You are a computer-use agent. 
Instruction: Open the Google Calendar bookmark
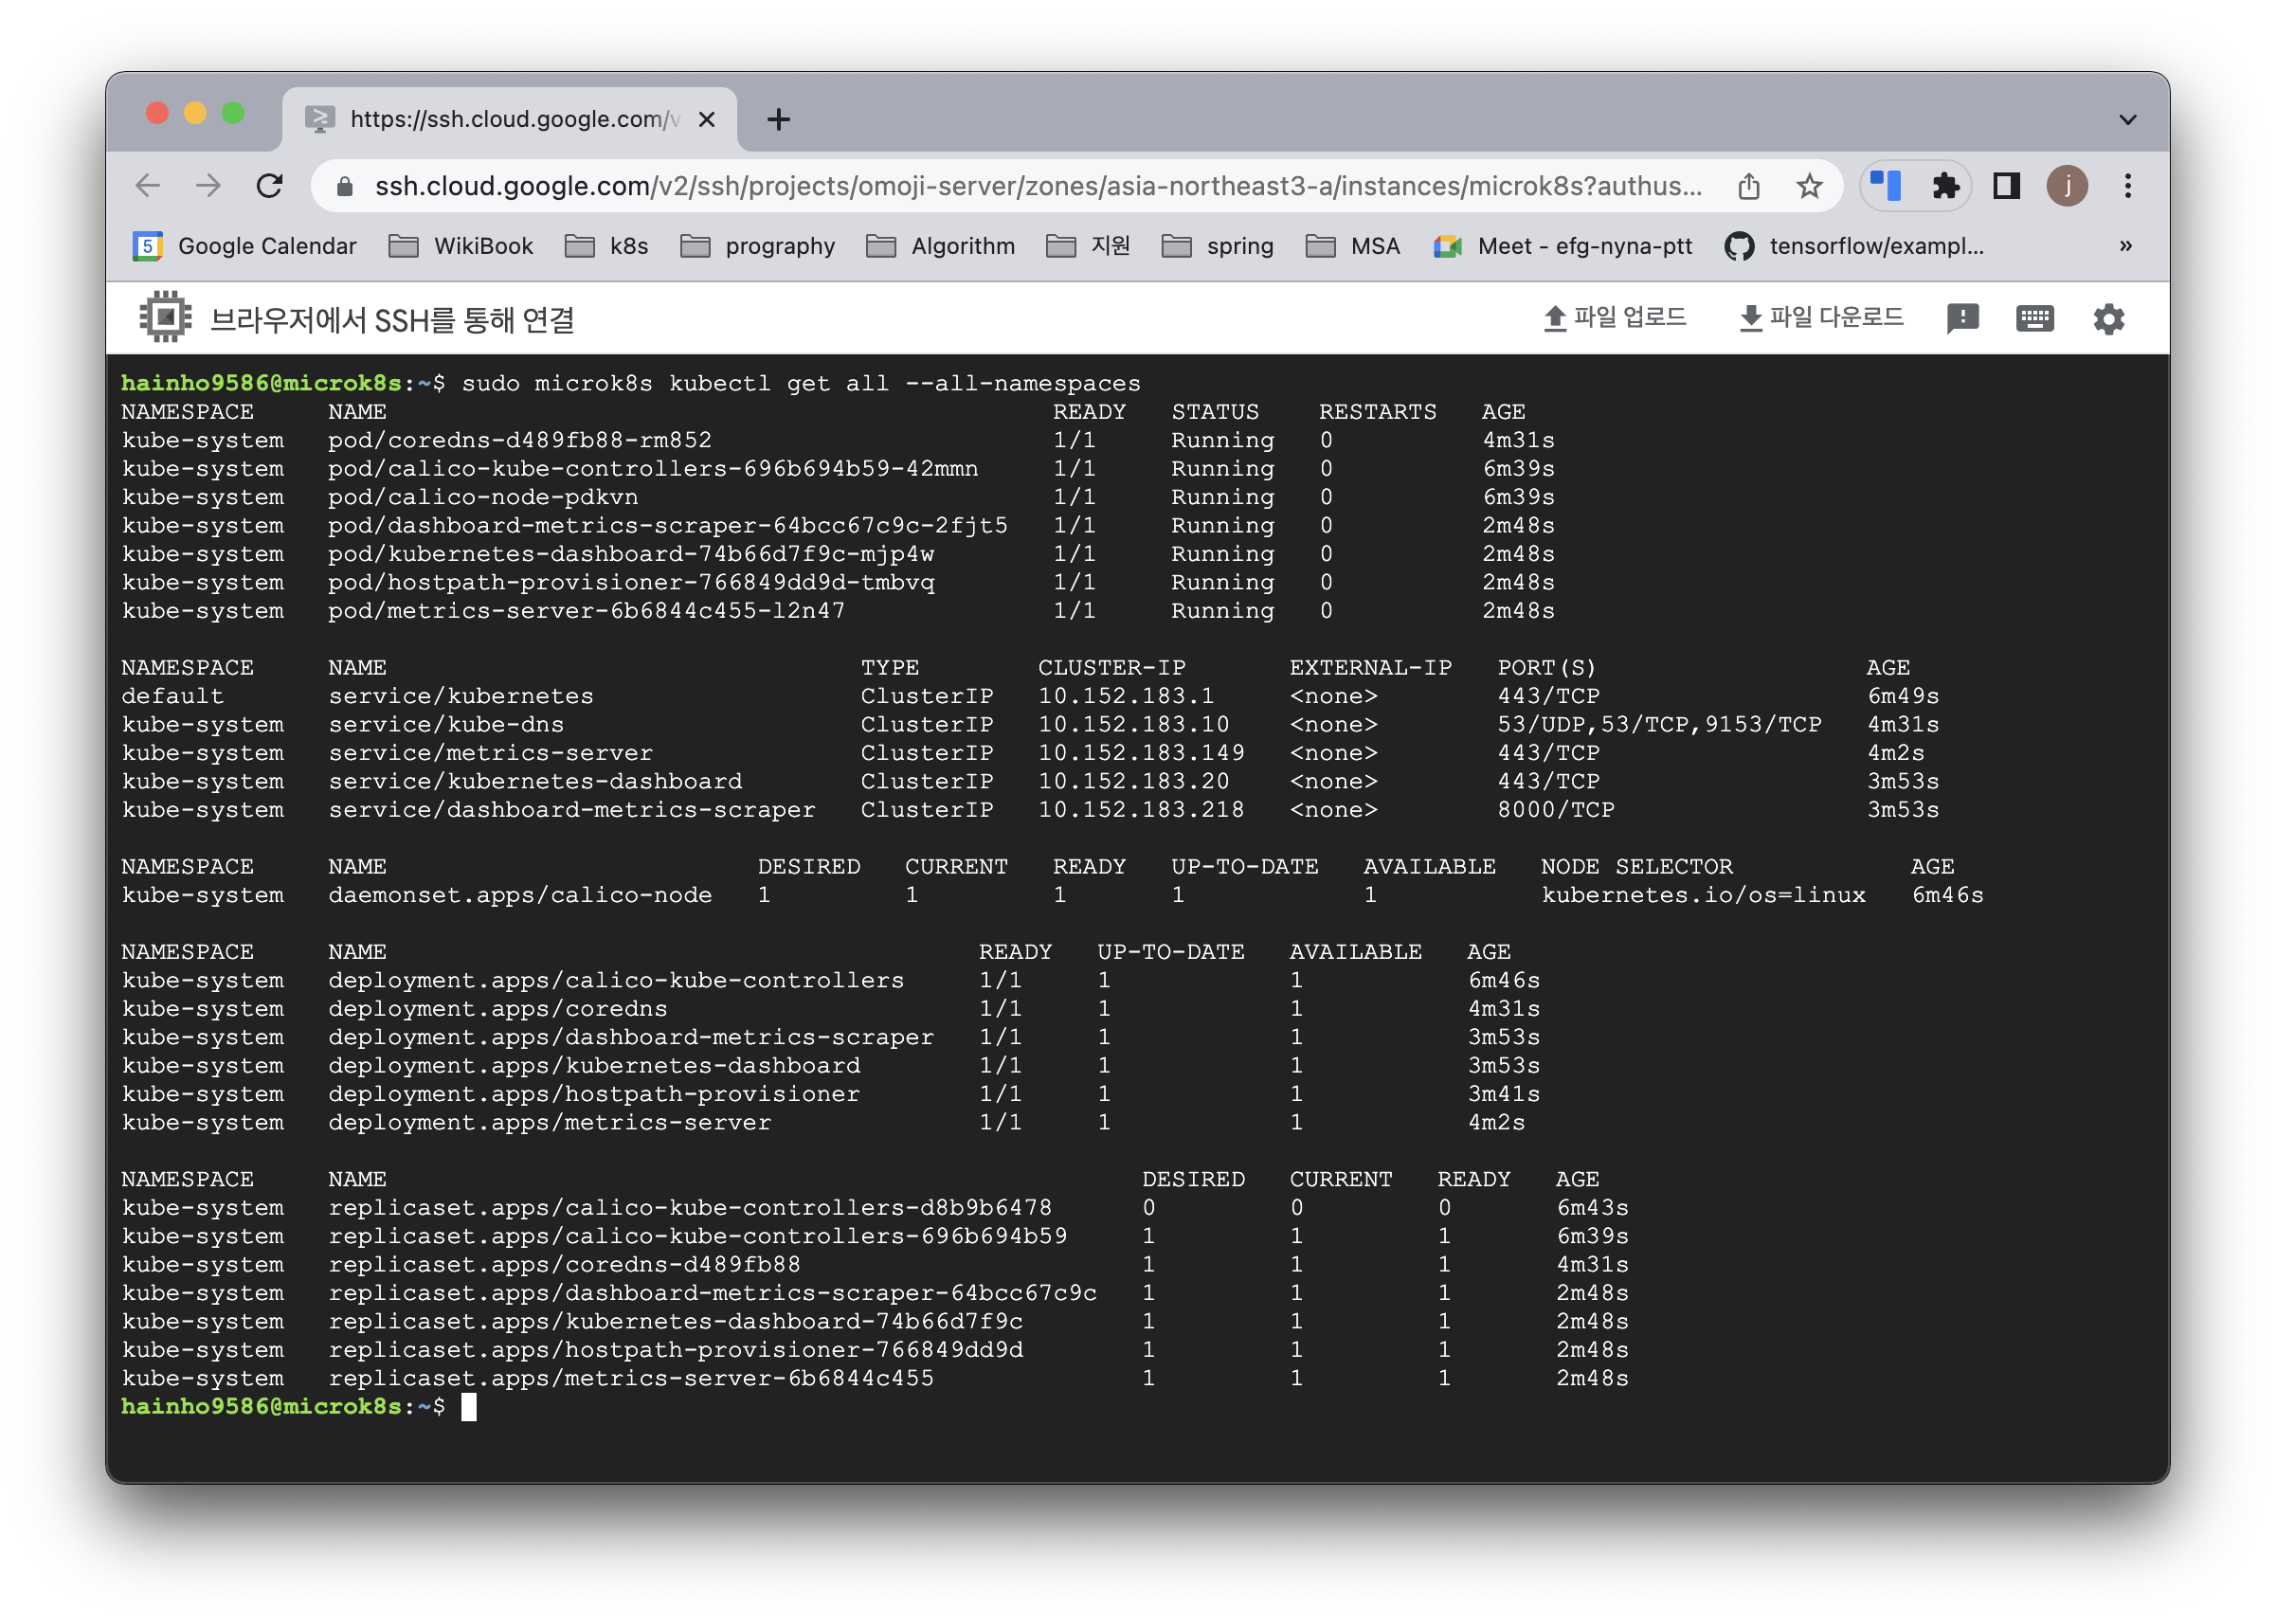pos(245,246)
